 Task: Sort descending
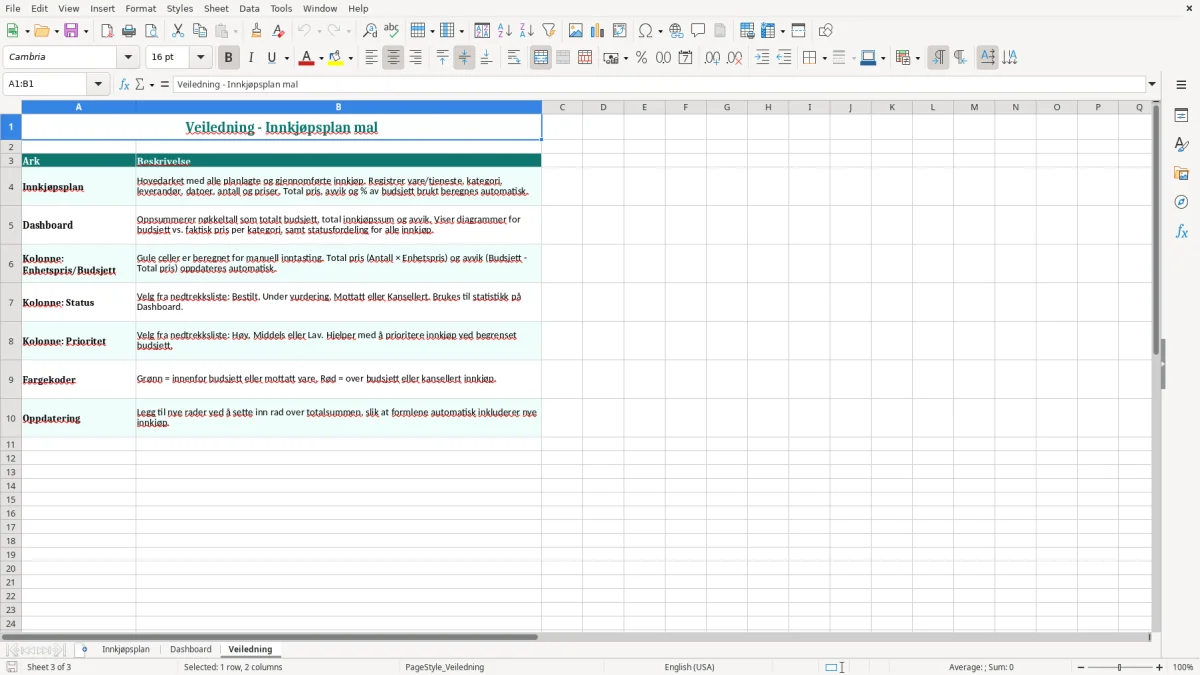[x=527, y=31]
